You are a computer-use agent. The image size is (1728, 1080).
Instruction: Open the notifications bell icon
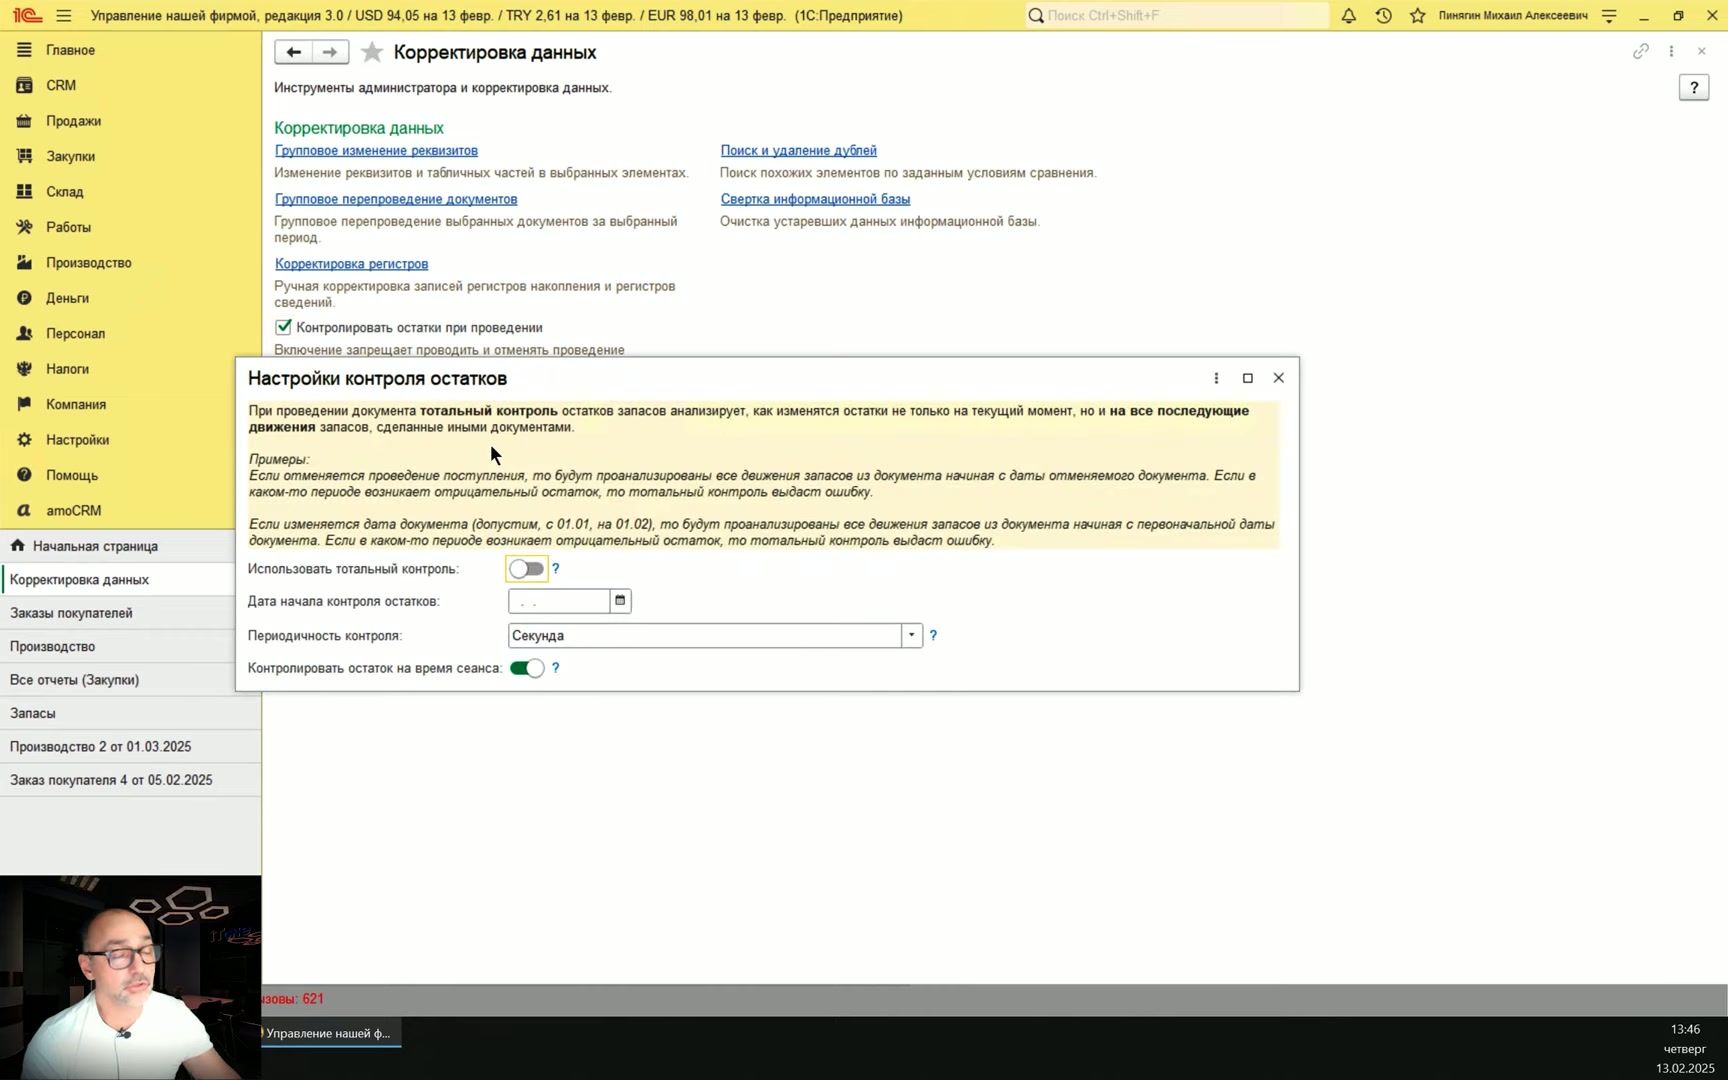pos(1348,15)
